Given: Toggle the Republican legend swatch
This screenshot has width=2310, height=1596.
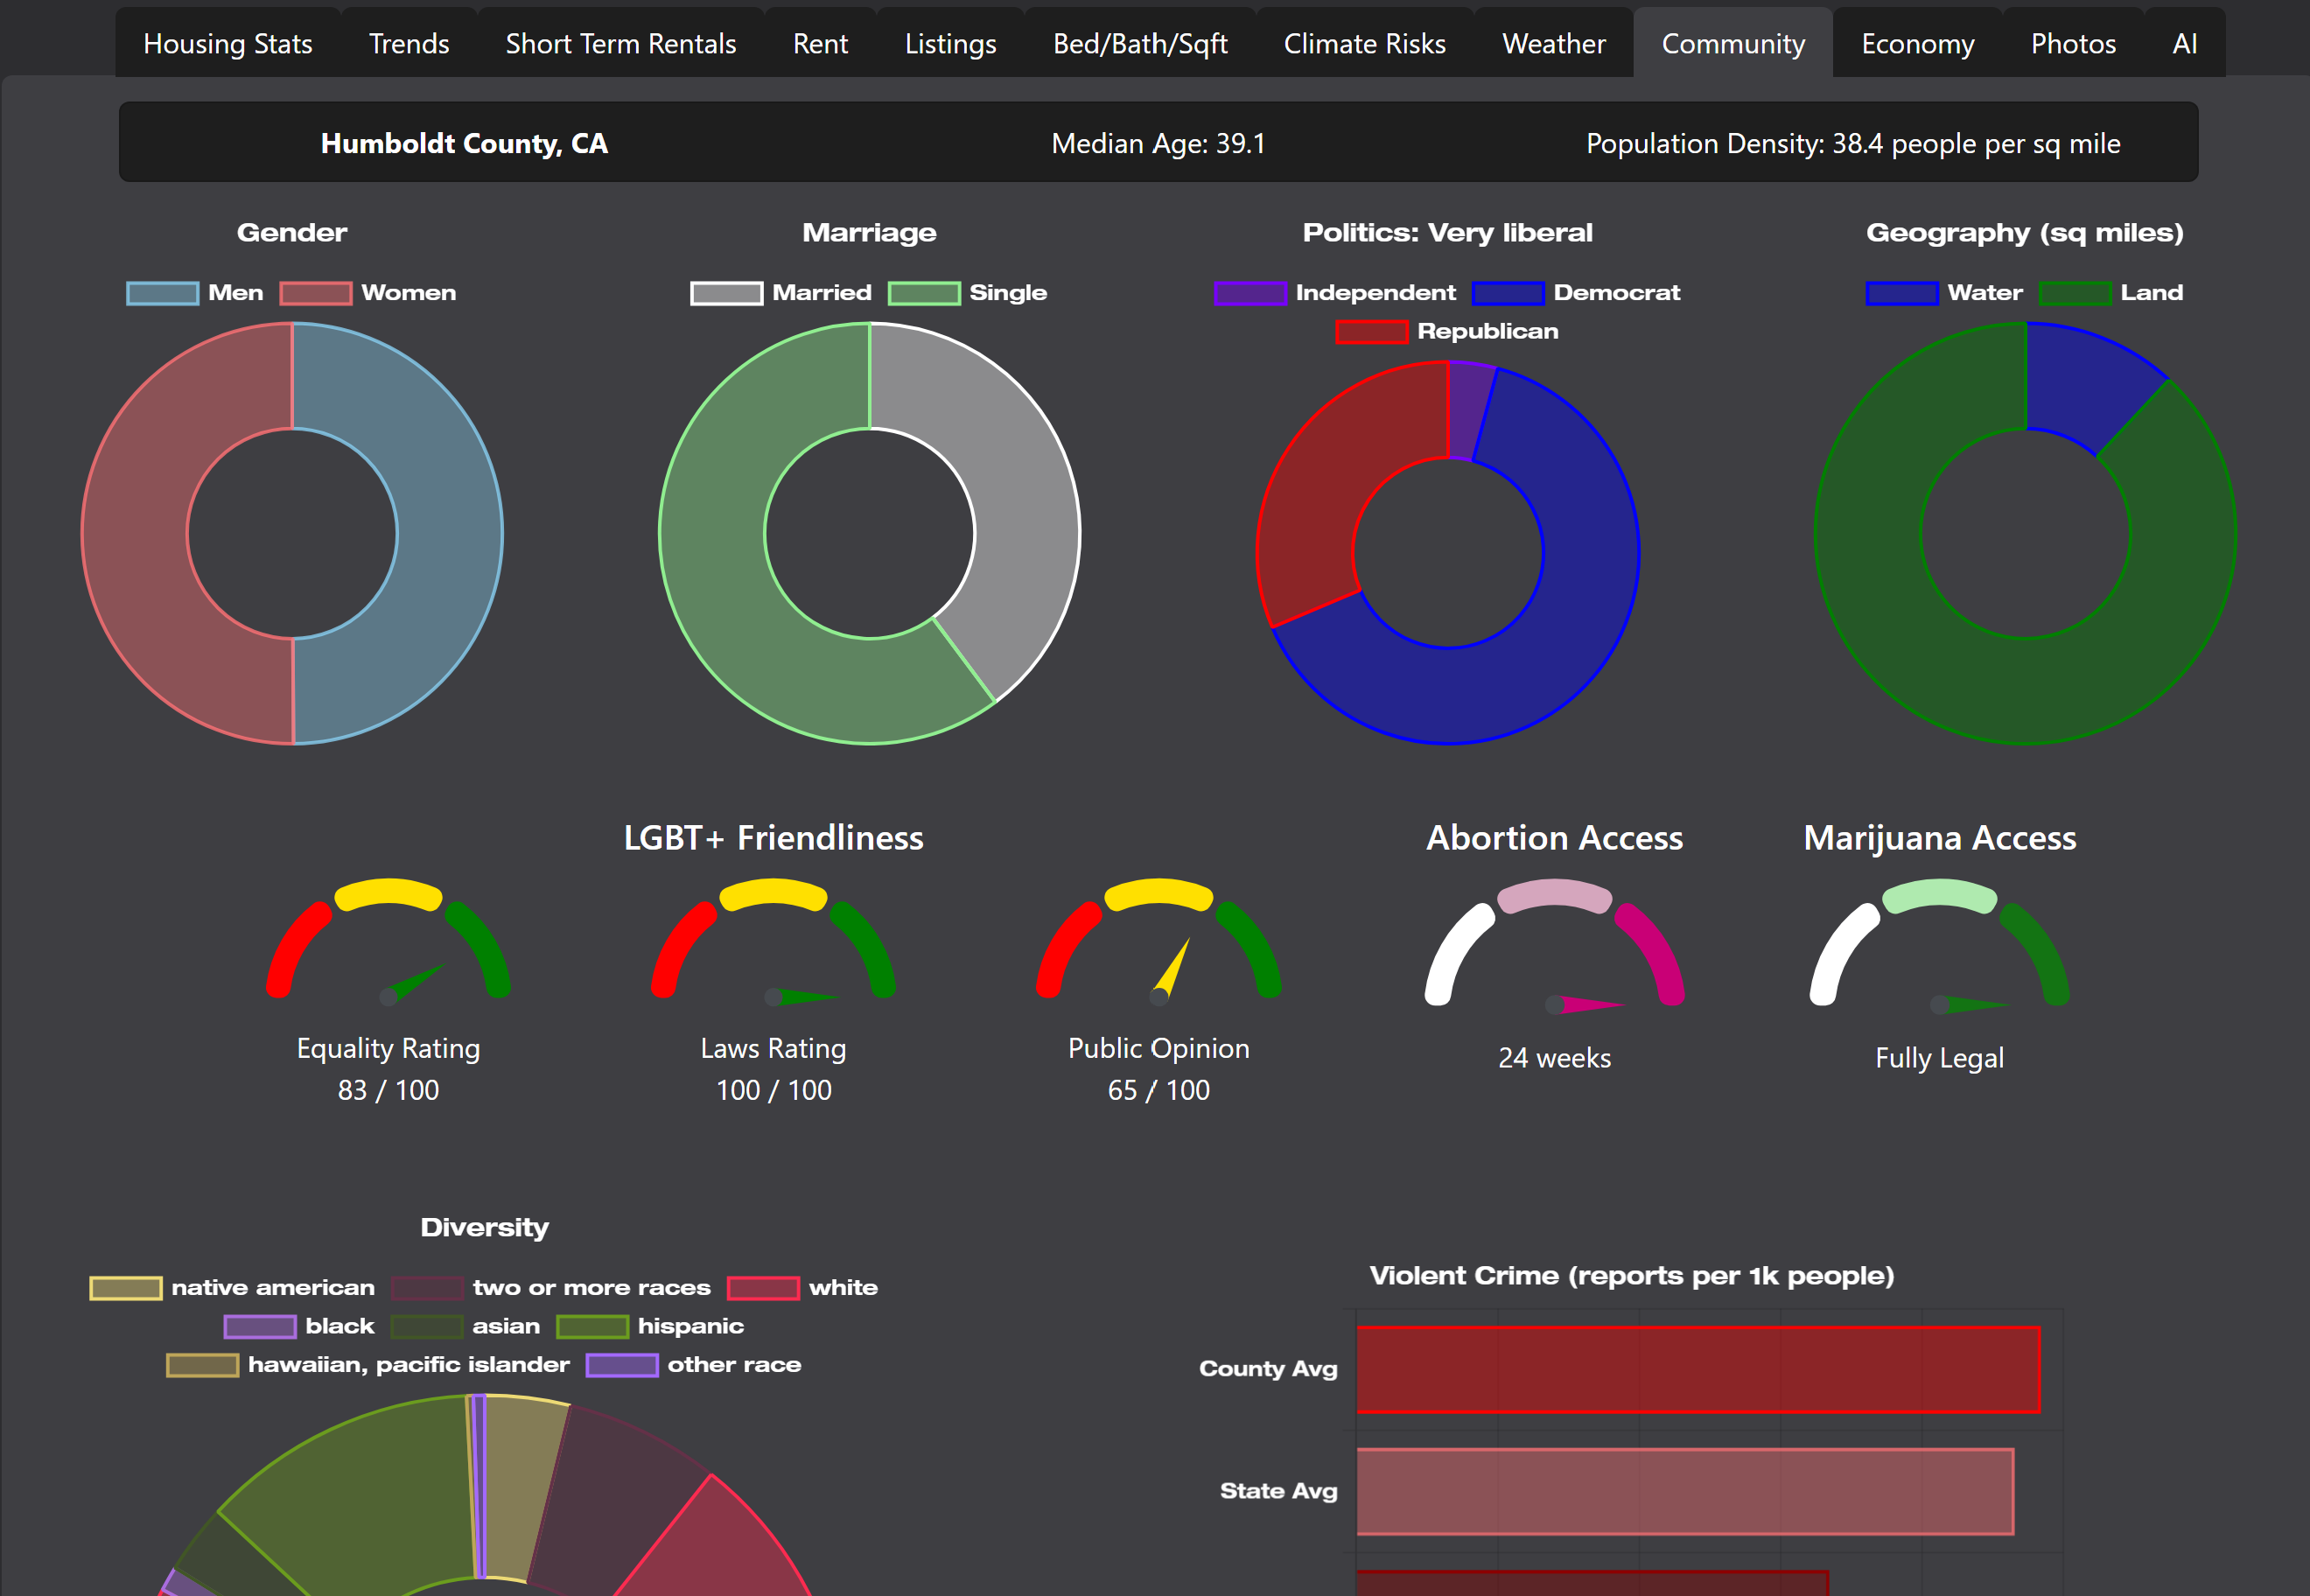Looking at the screenshot, I should pyautogui.click(x=1372, y=331).
